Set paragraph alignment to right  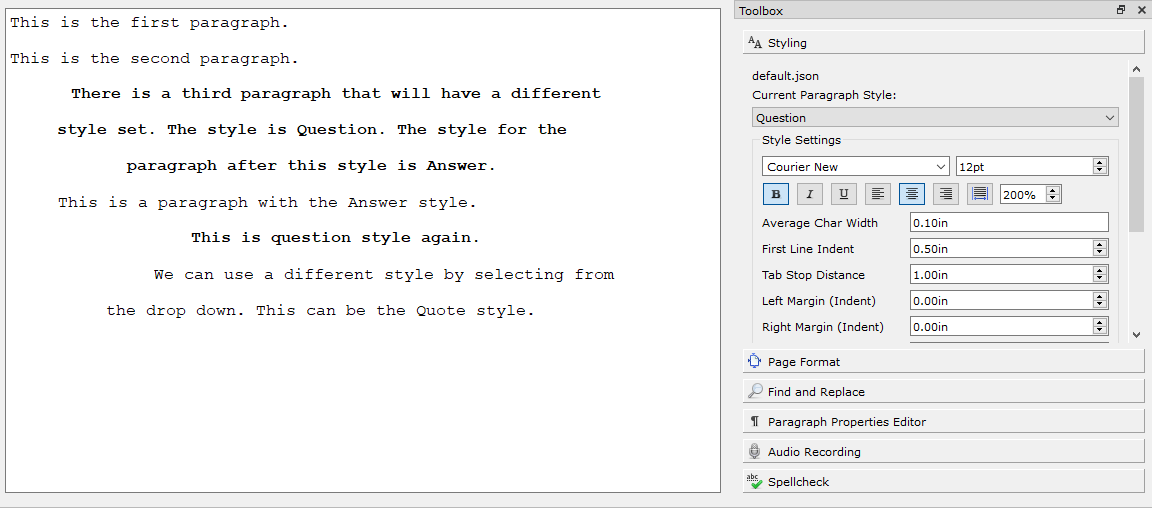click(946, 194)
